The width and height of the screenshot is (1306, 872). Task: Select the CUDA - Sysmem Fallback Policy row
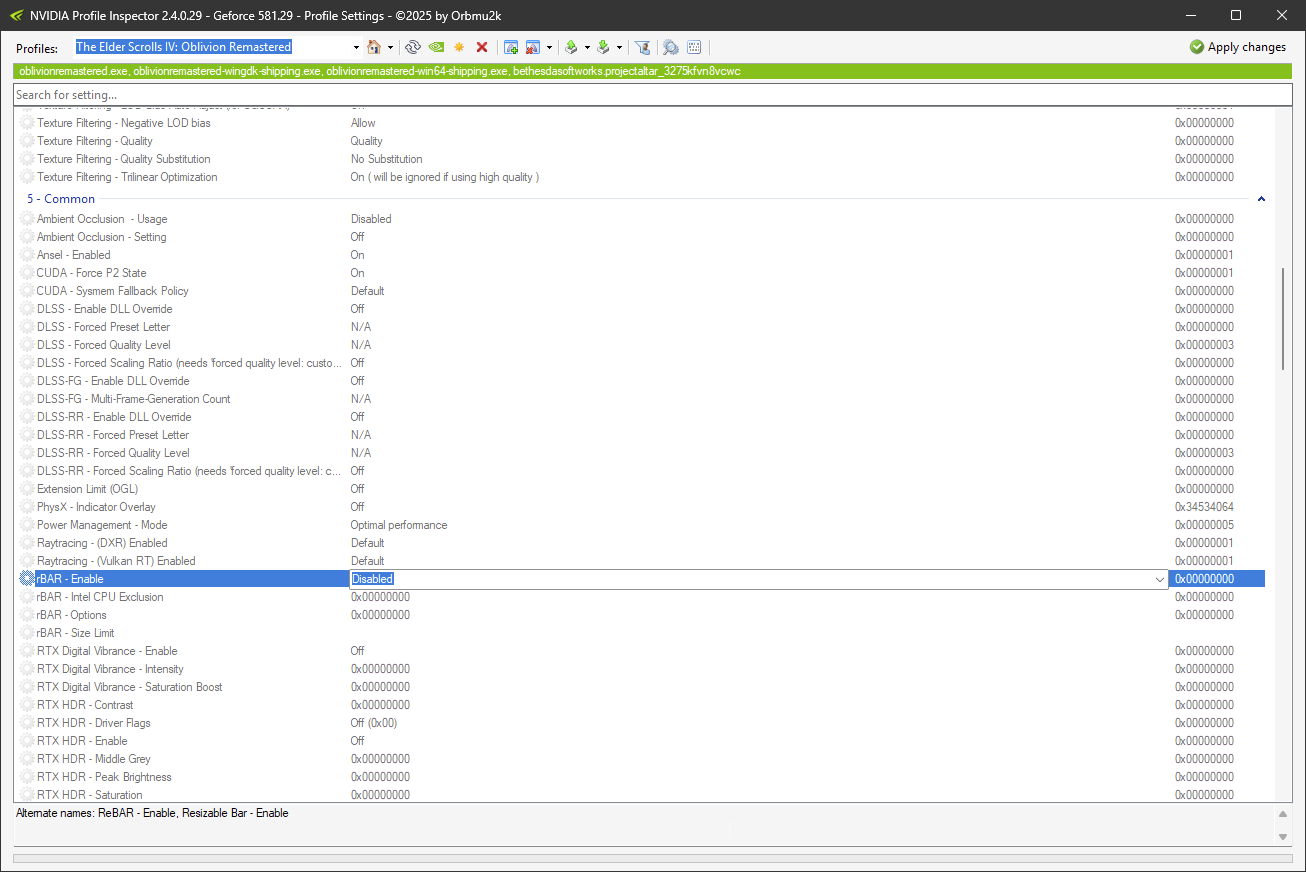point(642,291)
